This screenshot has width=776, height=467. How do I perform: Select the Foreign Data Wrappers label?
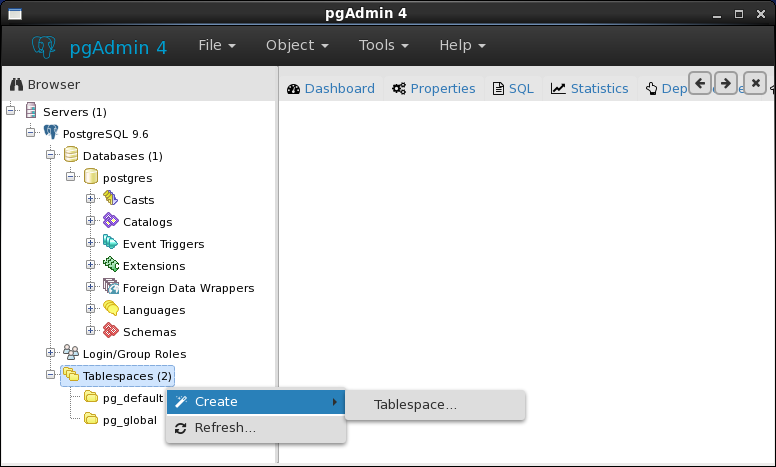[x=189, y=288]
